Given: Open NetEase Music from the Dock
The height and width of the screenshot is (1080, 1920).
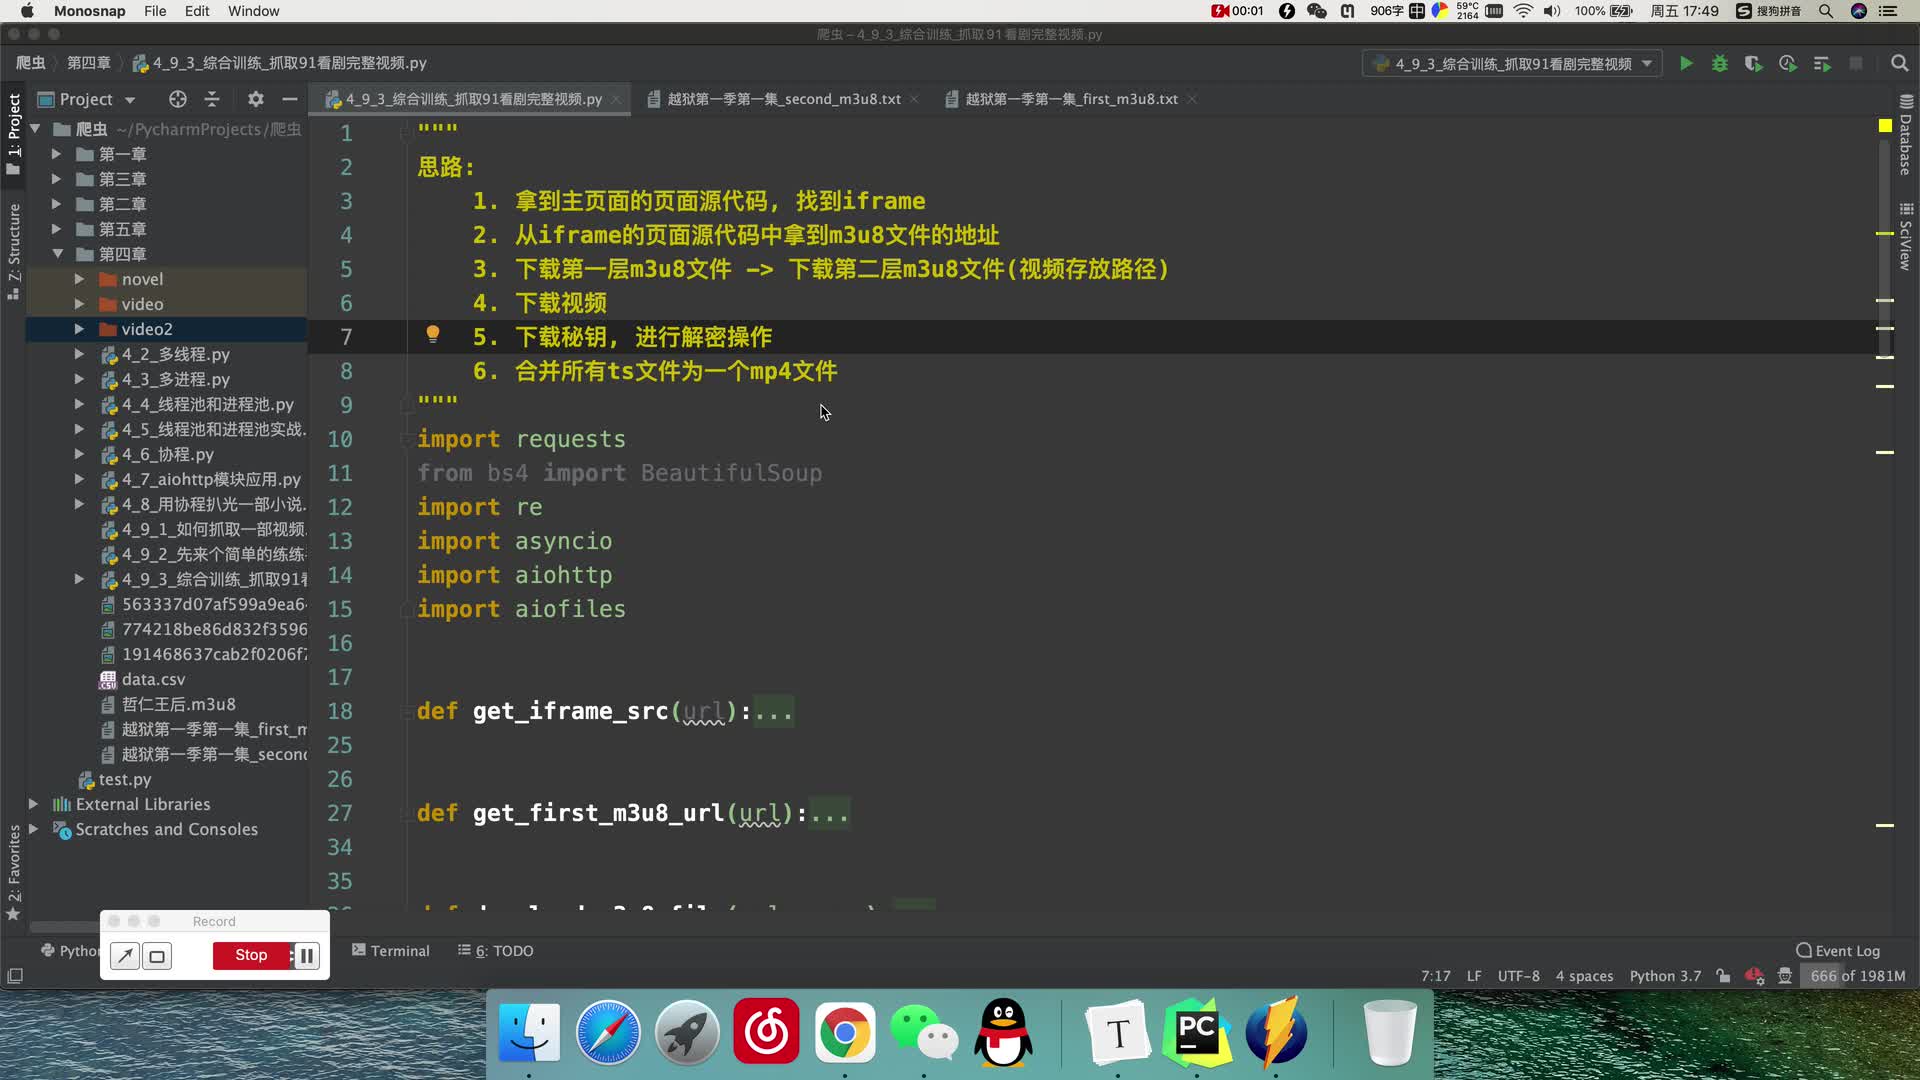Looking at the screenshot, I should [x=766, y=1032].
